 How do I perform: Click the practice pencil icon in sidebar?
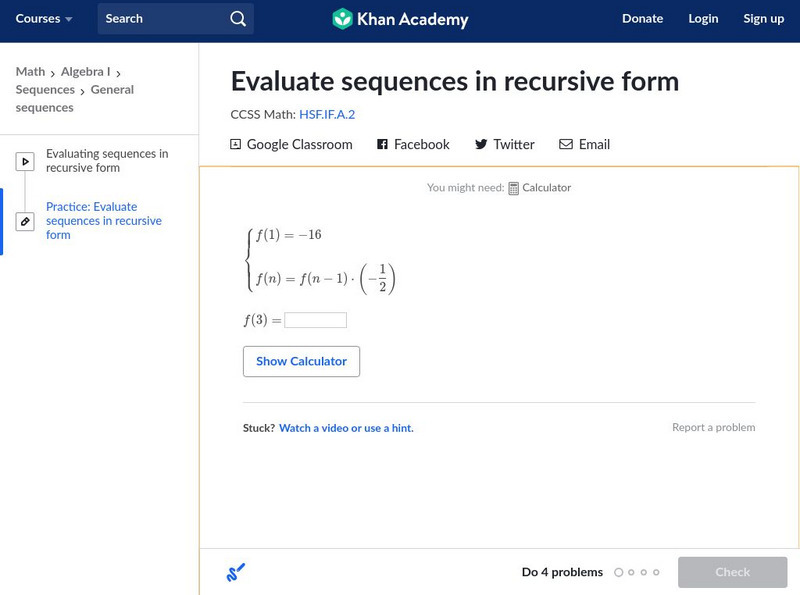click(x=25, y=221)
